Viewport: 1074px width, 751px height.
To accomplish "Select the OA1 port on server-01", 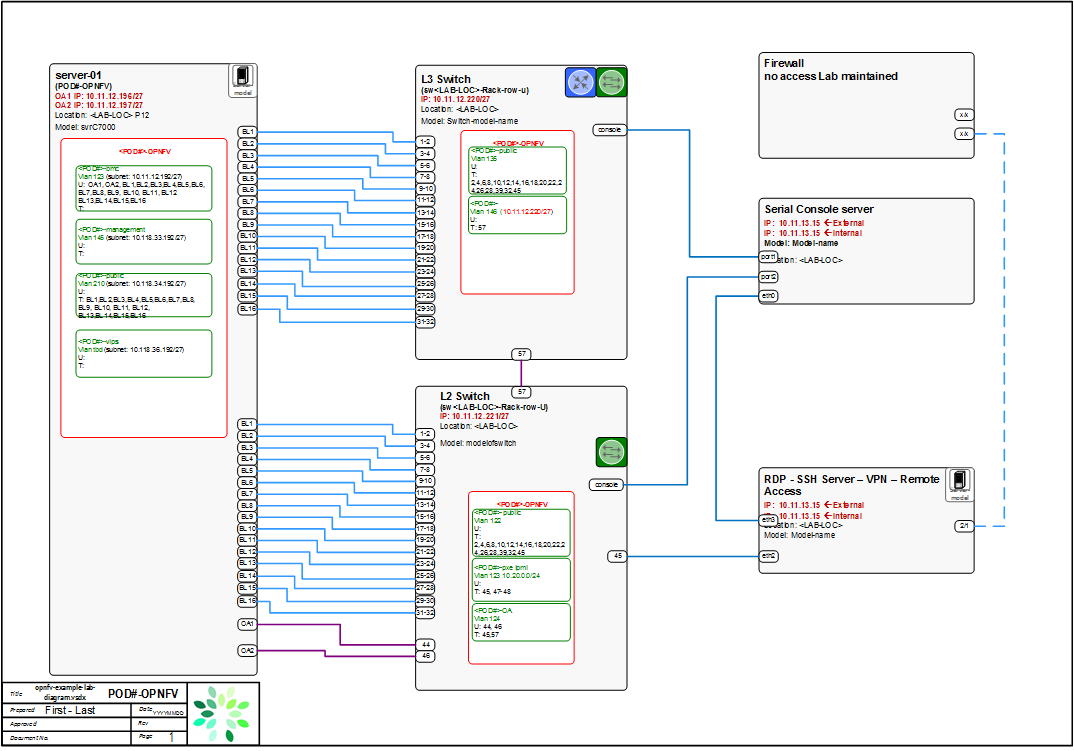I will click(247, 624).
